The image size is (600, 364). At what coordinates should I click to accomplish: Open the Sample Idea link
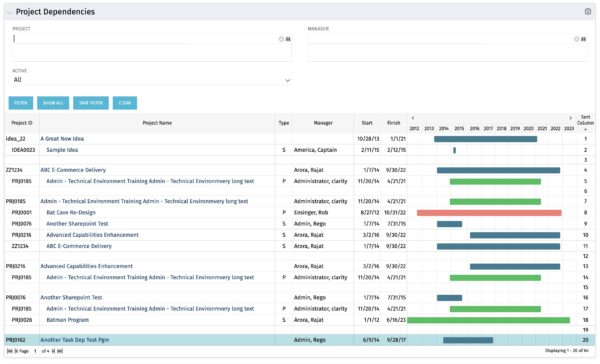click(x=62, y=150)
